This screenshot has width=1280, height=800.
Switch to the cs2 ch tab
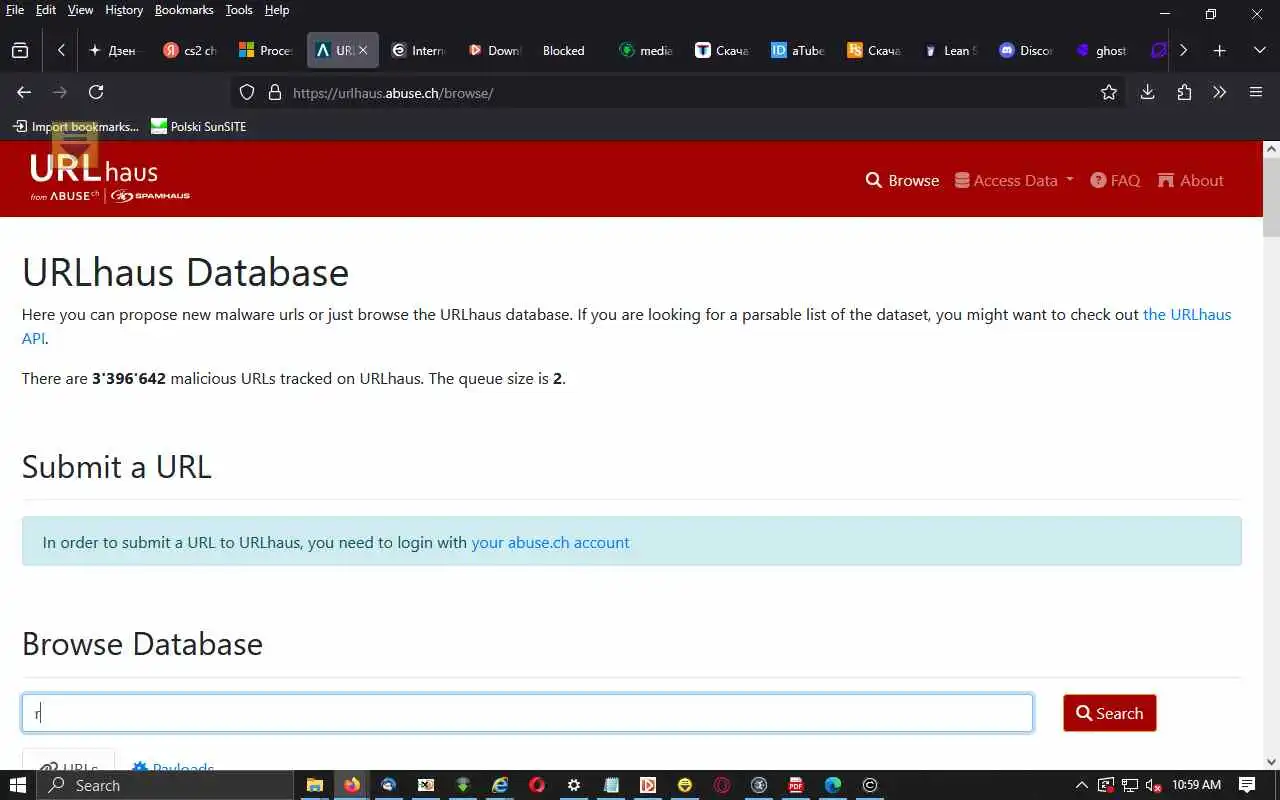190,50
